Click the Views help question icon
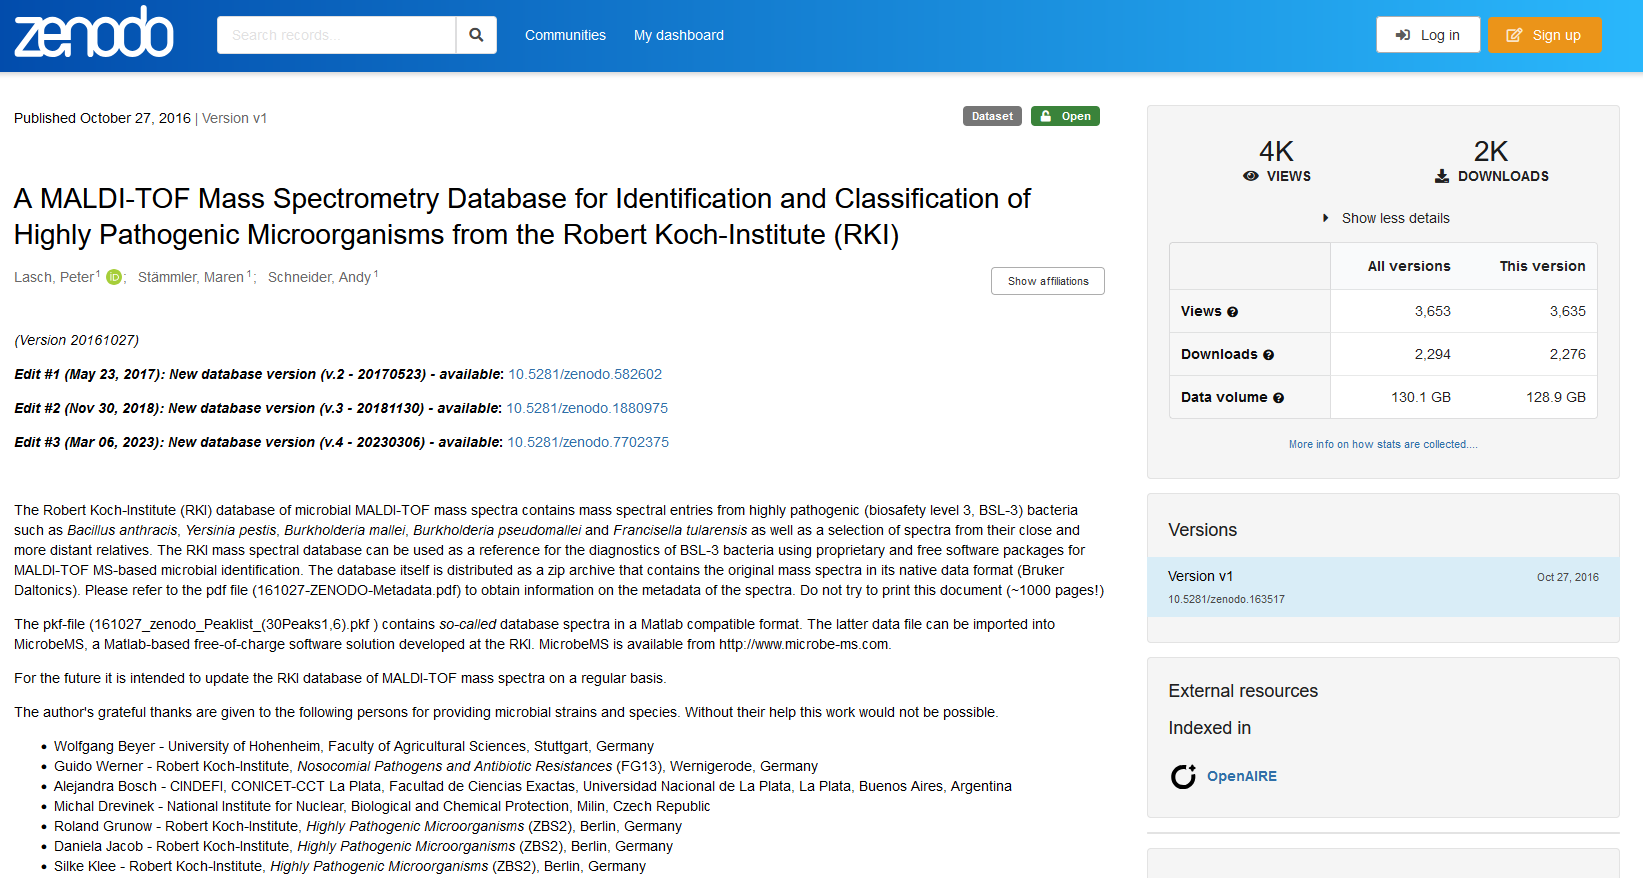Image resolution: width=1643 pixels, height=878 pixels. point(1232,312)
